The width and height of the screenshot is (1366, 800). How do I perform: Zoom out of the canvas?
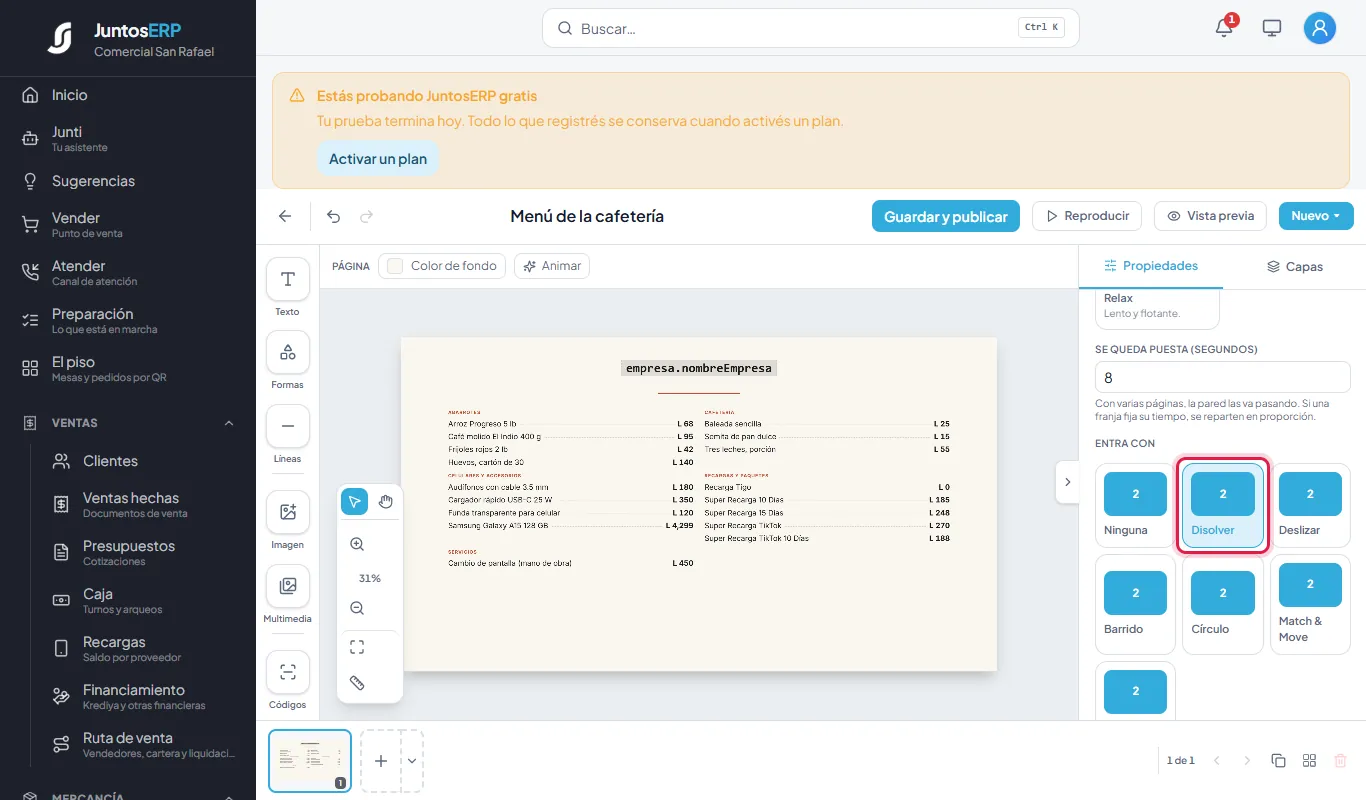357,608
